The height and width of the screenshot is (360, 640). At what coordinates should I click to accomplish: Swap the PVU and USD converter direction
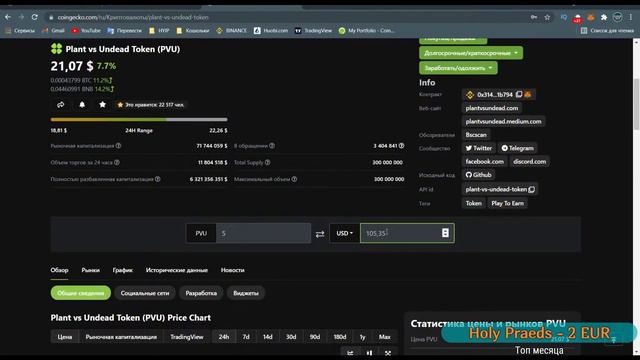(x=320, y=234)
